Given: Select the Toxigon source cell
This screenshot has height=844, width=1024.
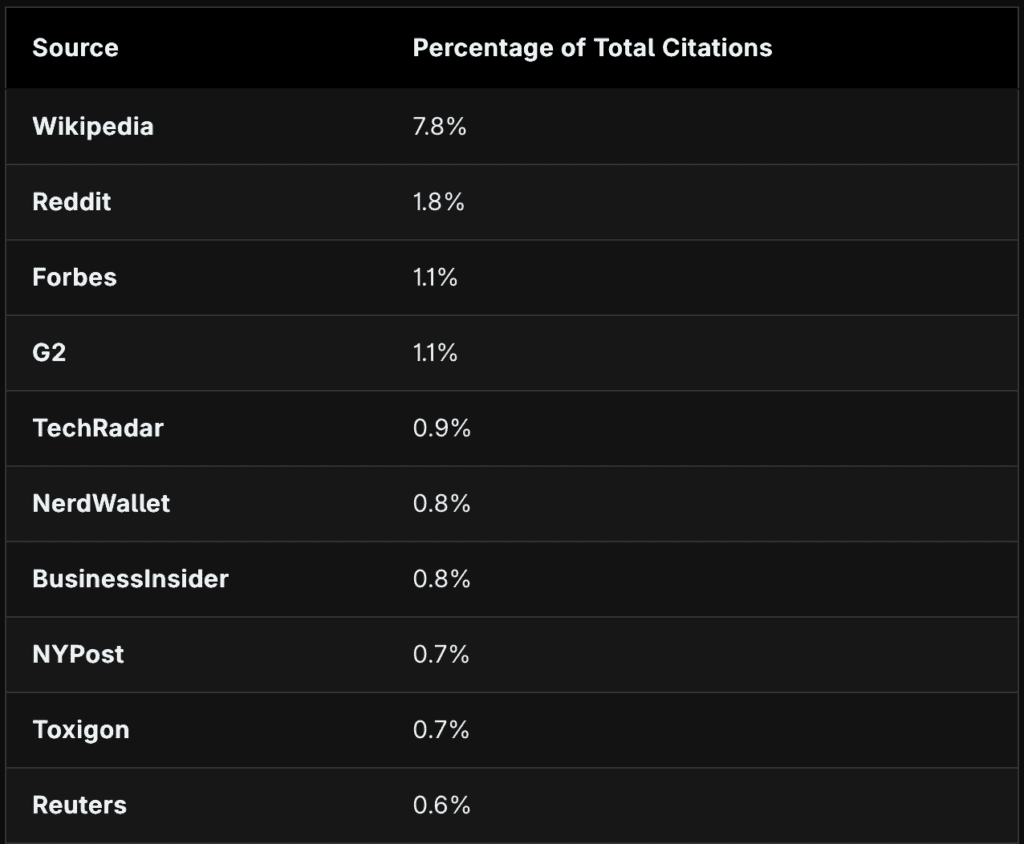Looking at the screenshot, I should click(81, 730).
